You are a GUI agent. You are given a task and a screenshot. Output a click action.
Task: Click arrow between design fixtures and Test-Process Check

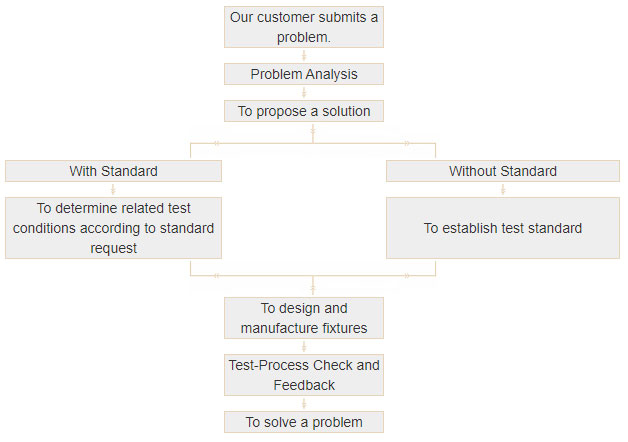304,347
